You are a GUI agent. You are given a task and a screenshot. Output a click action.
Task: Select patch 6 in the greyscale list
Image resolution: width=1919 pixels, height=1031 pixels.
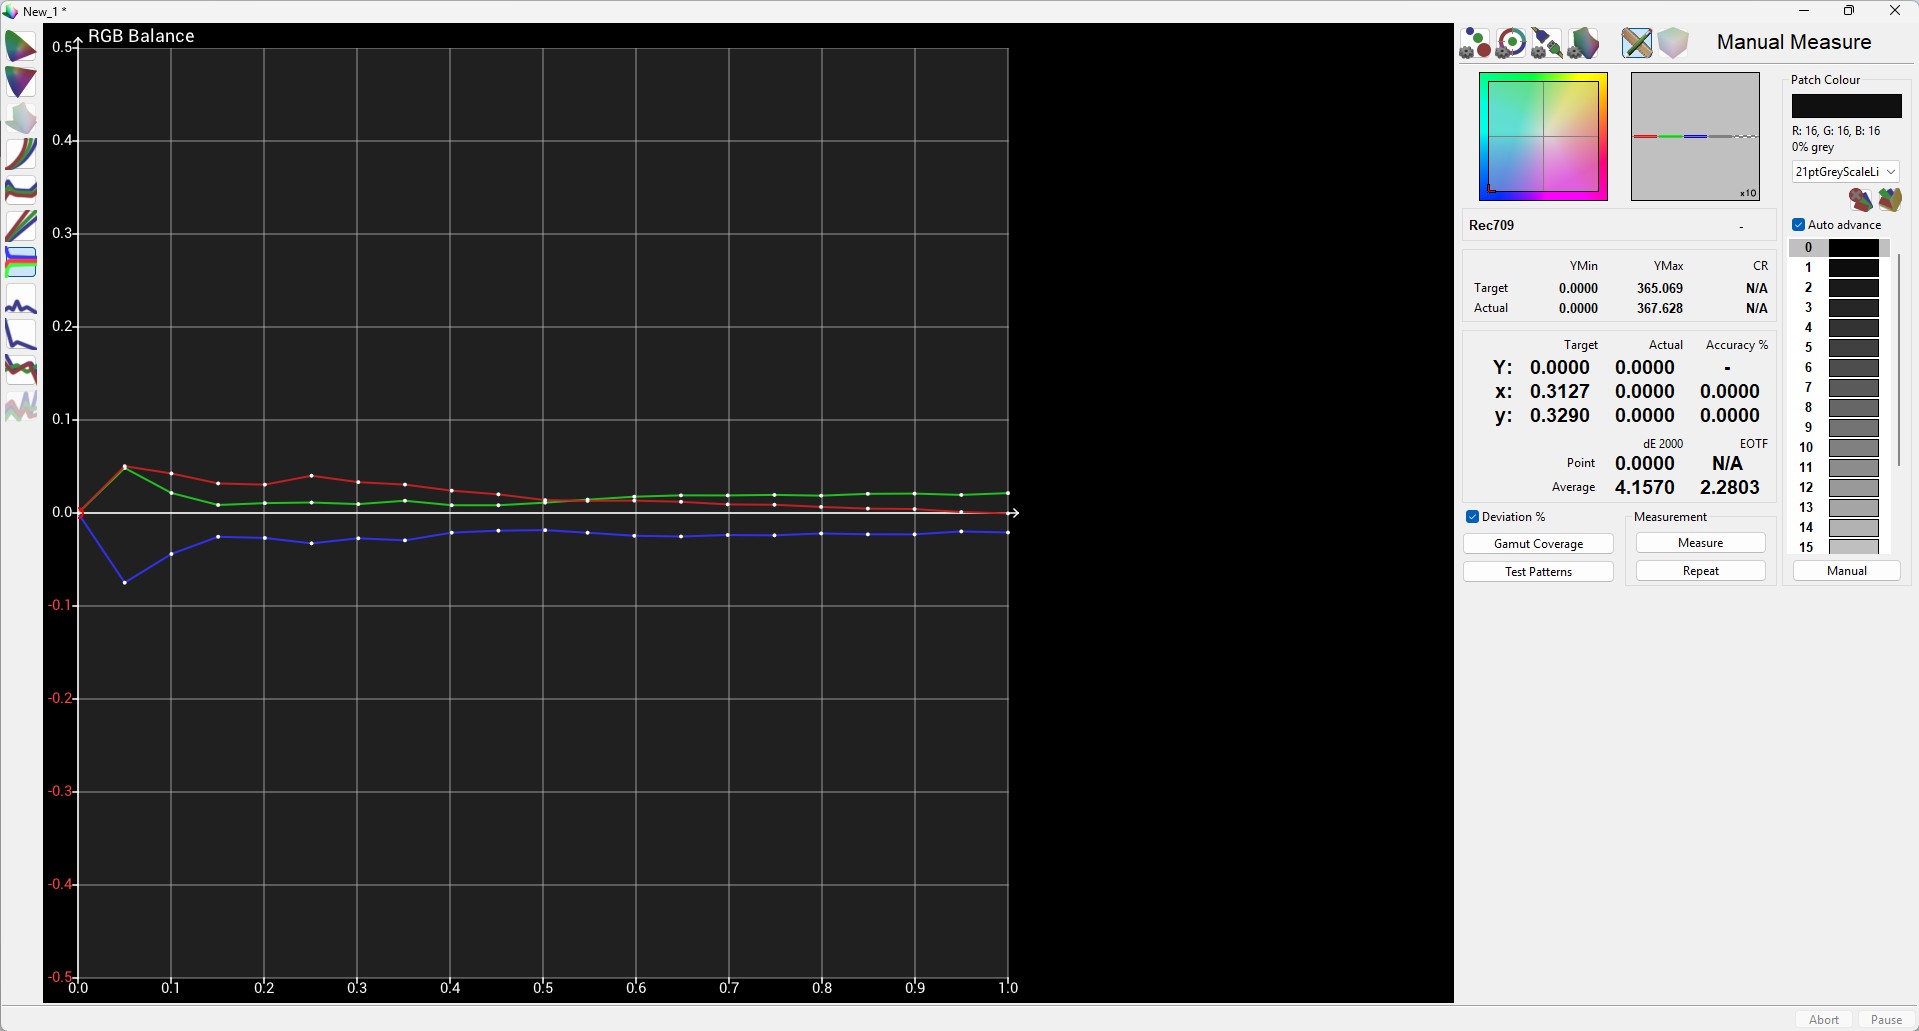tap(1839, 368)
